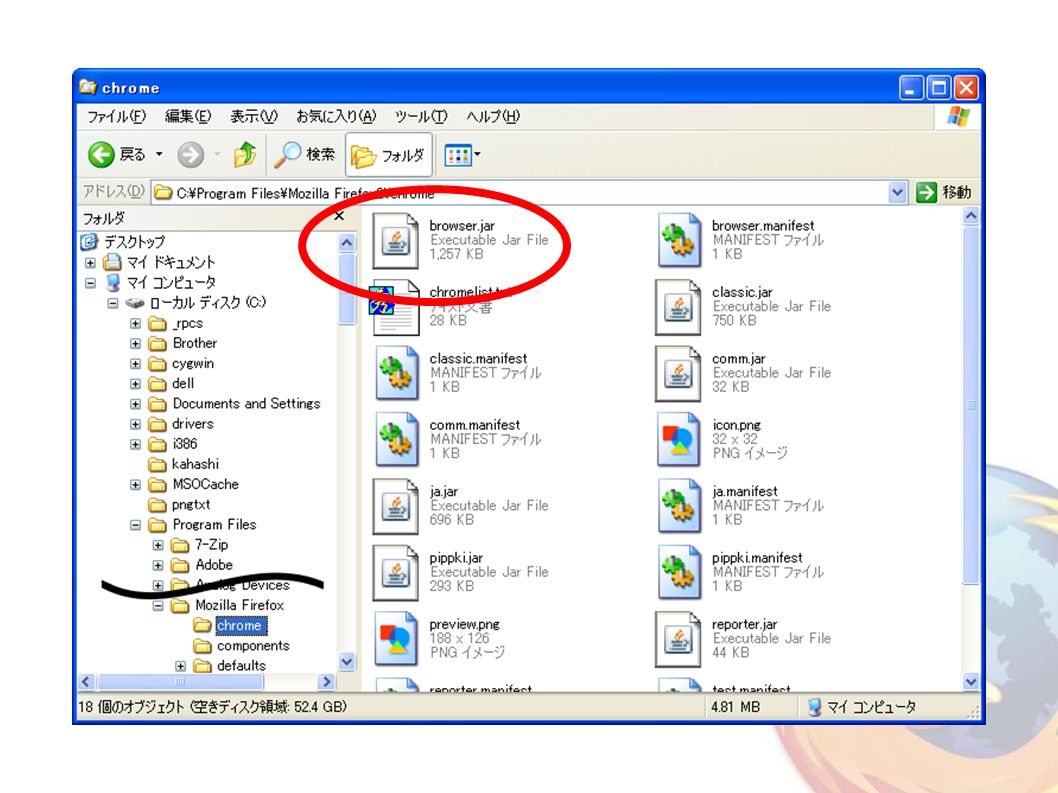
Task: Open the address bar dropdown arrow
Action: point(897,192)
